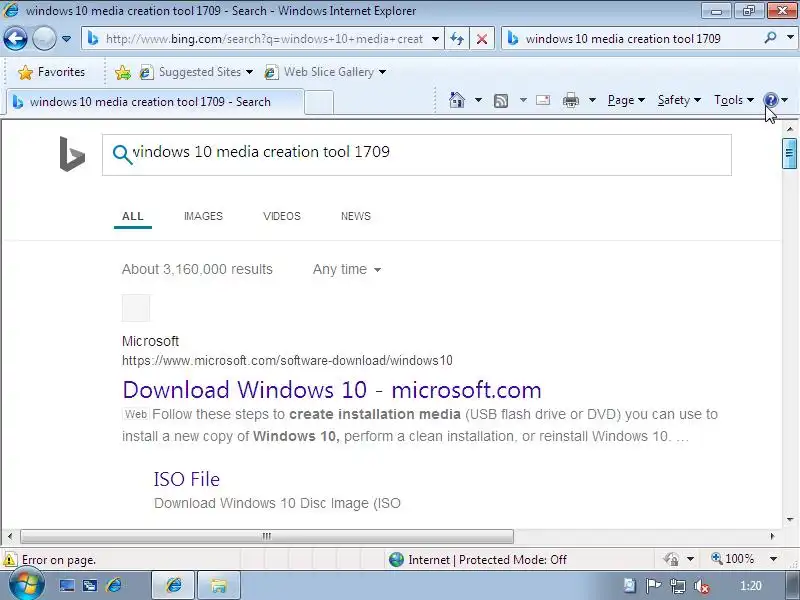800x600 pixels.
Task: Click the toolbar search box with query
Action: click(632, 39)
